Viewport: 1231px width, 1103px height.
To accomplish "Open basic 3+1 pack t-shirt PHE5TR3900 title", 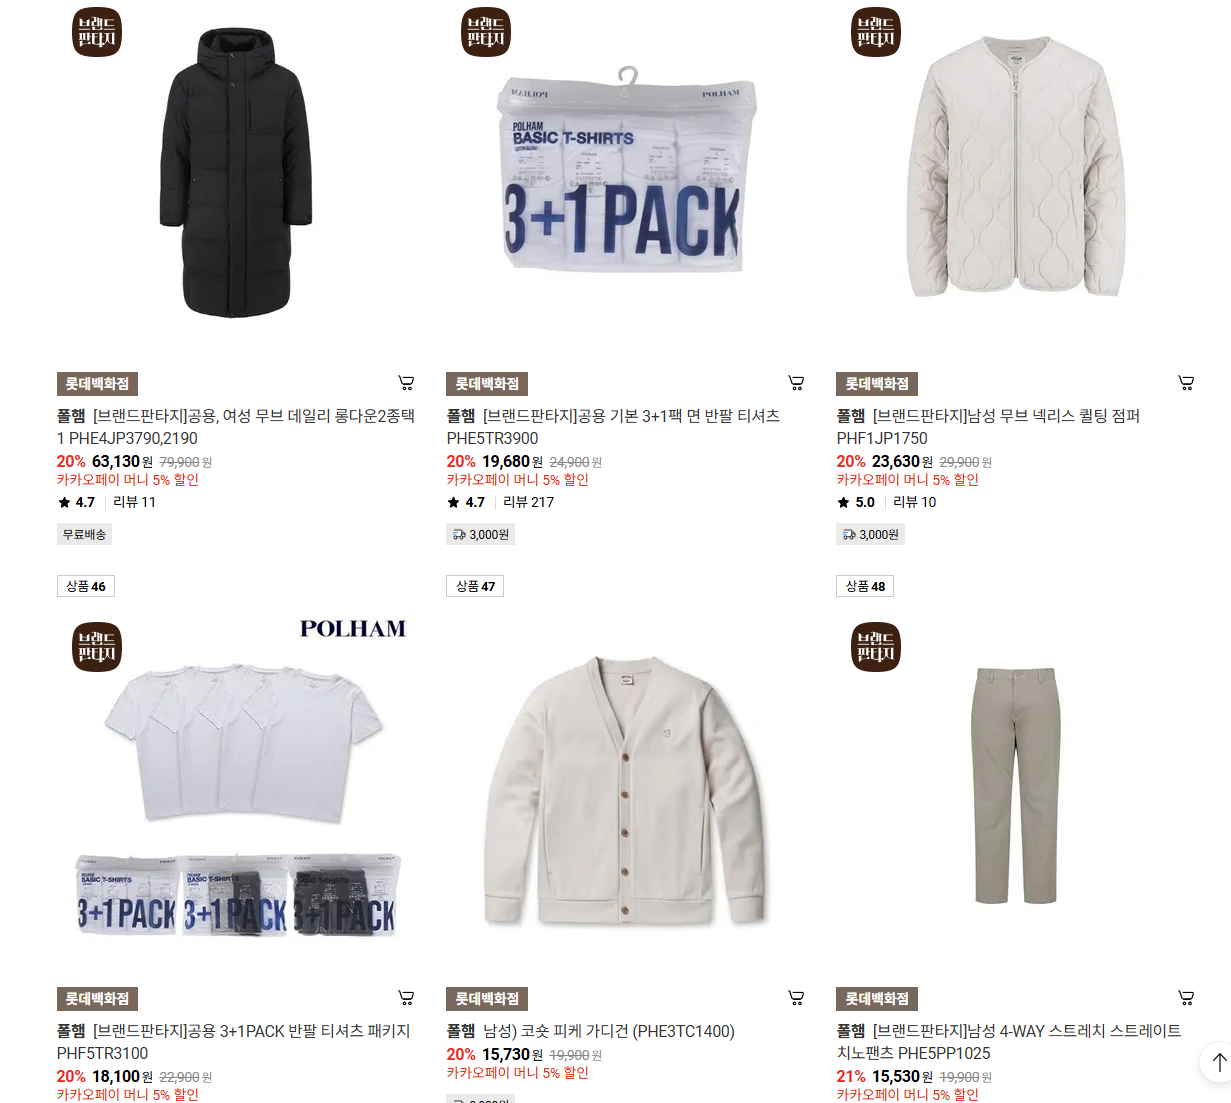I will 613,427.
